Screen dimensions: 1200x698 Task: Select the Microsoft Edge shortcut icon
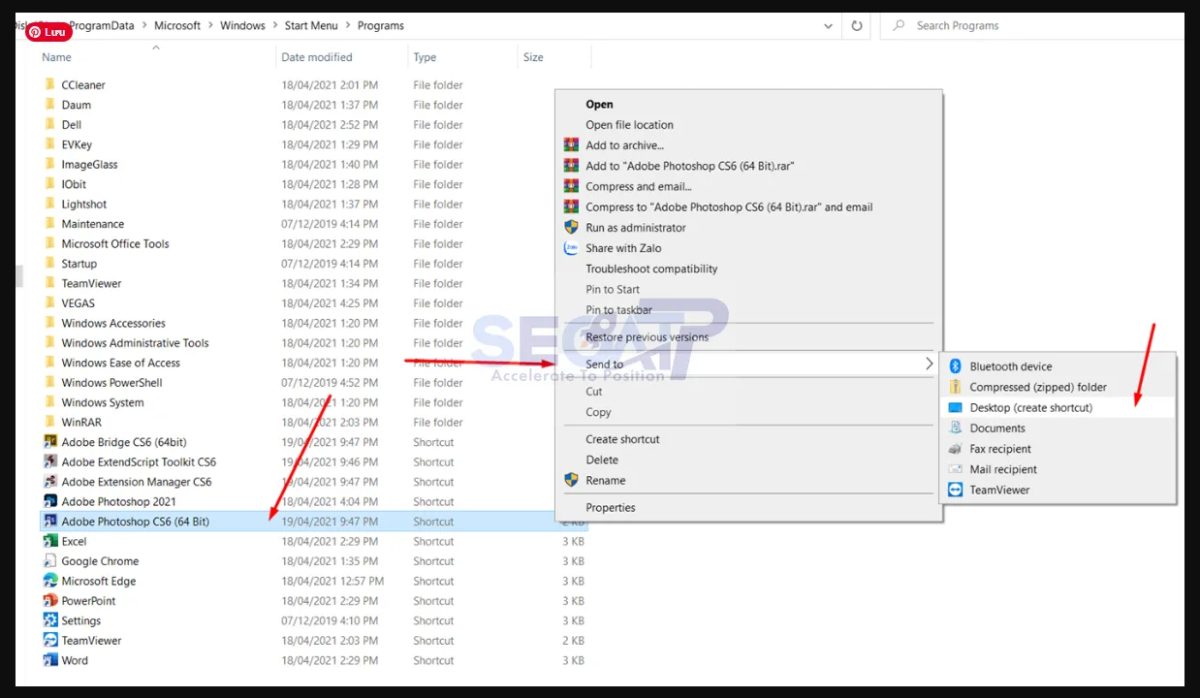pyautogui.click(x=50, y=580)
